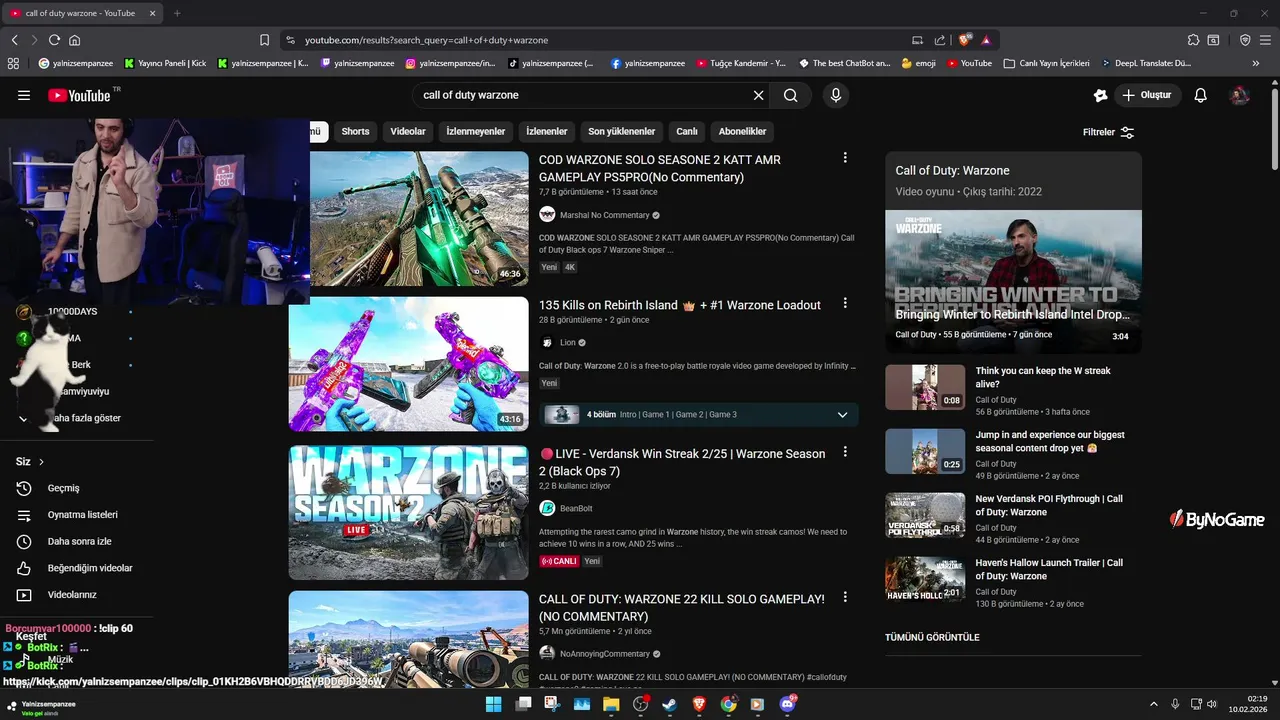This screenshot has height=720, width=1280.
Task: Click the browser address bar URL
Action: 427,40
